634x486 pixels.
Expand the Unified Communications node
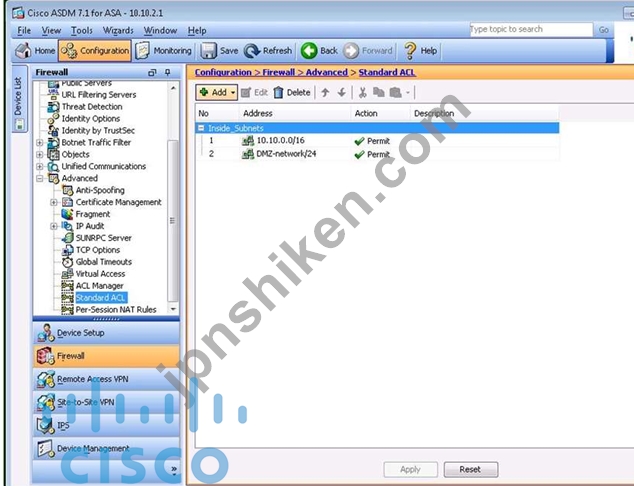coord(40,167)
